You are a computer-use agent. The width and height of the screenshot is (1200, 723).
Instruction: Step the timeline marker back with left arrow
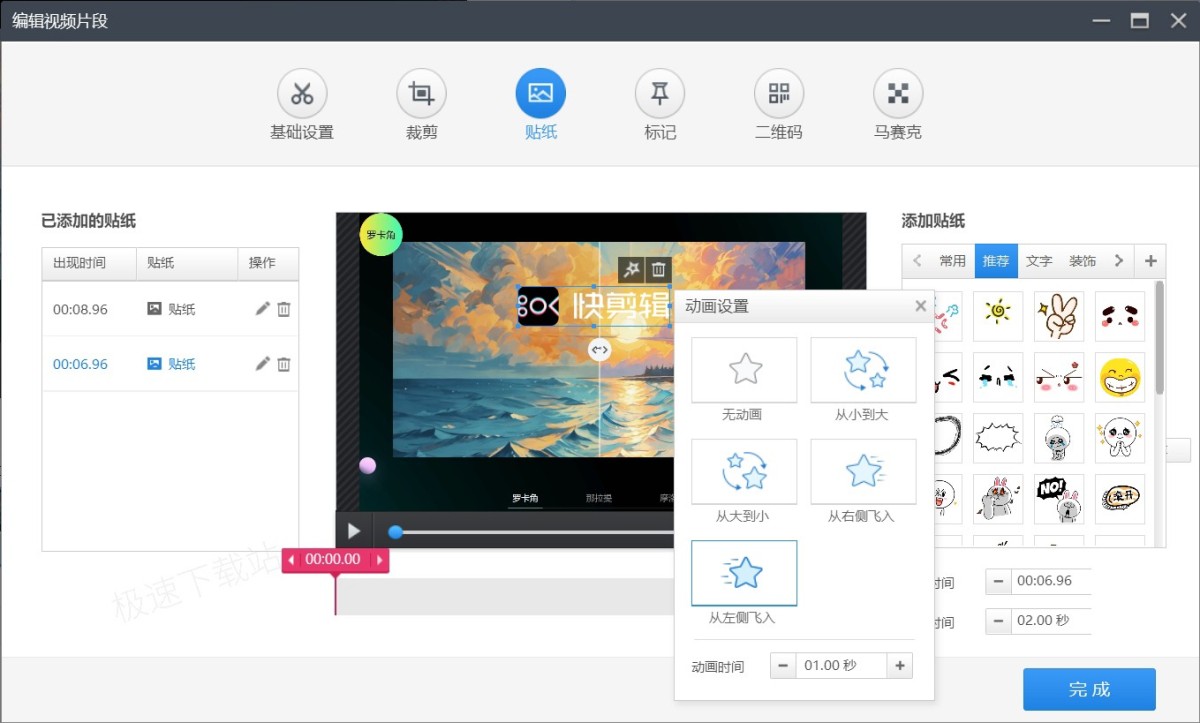pos(292,560)
